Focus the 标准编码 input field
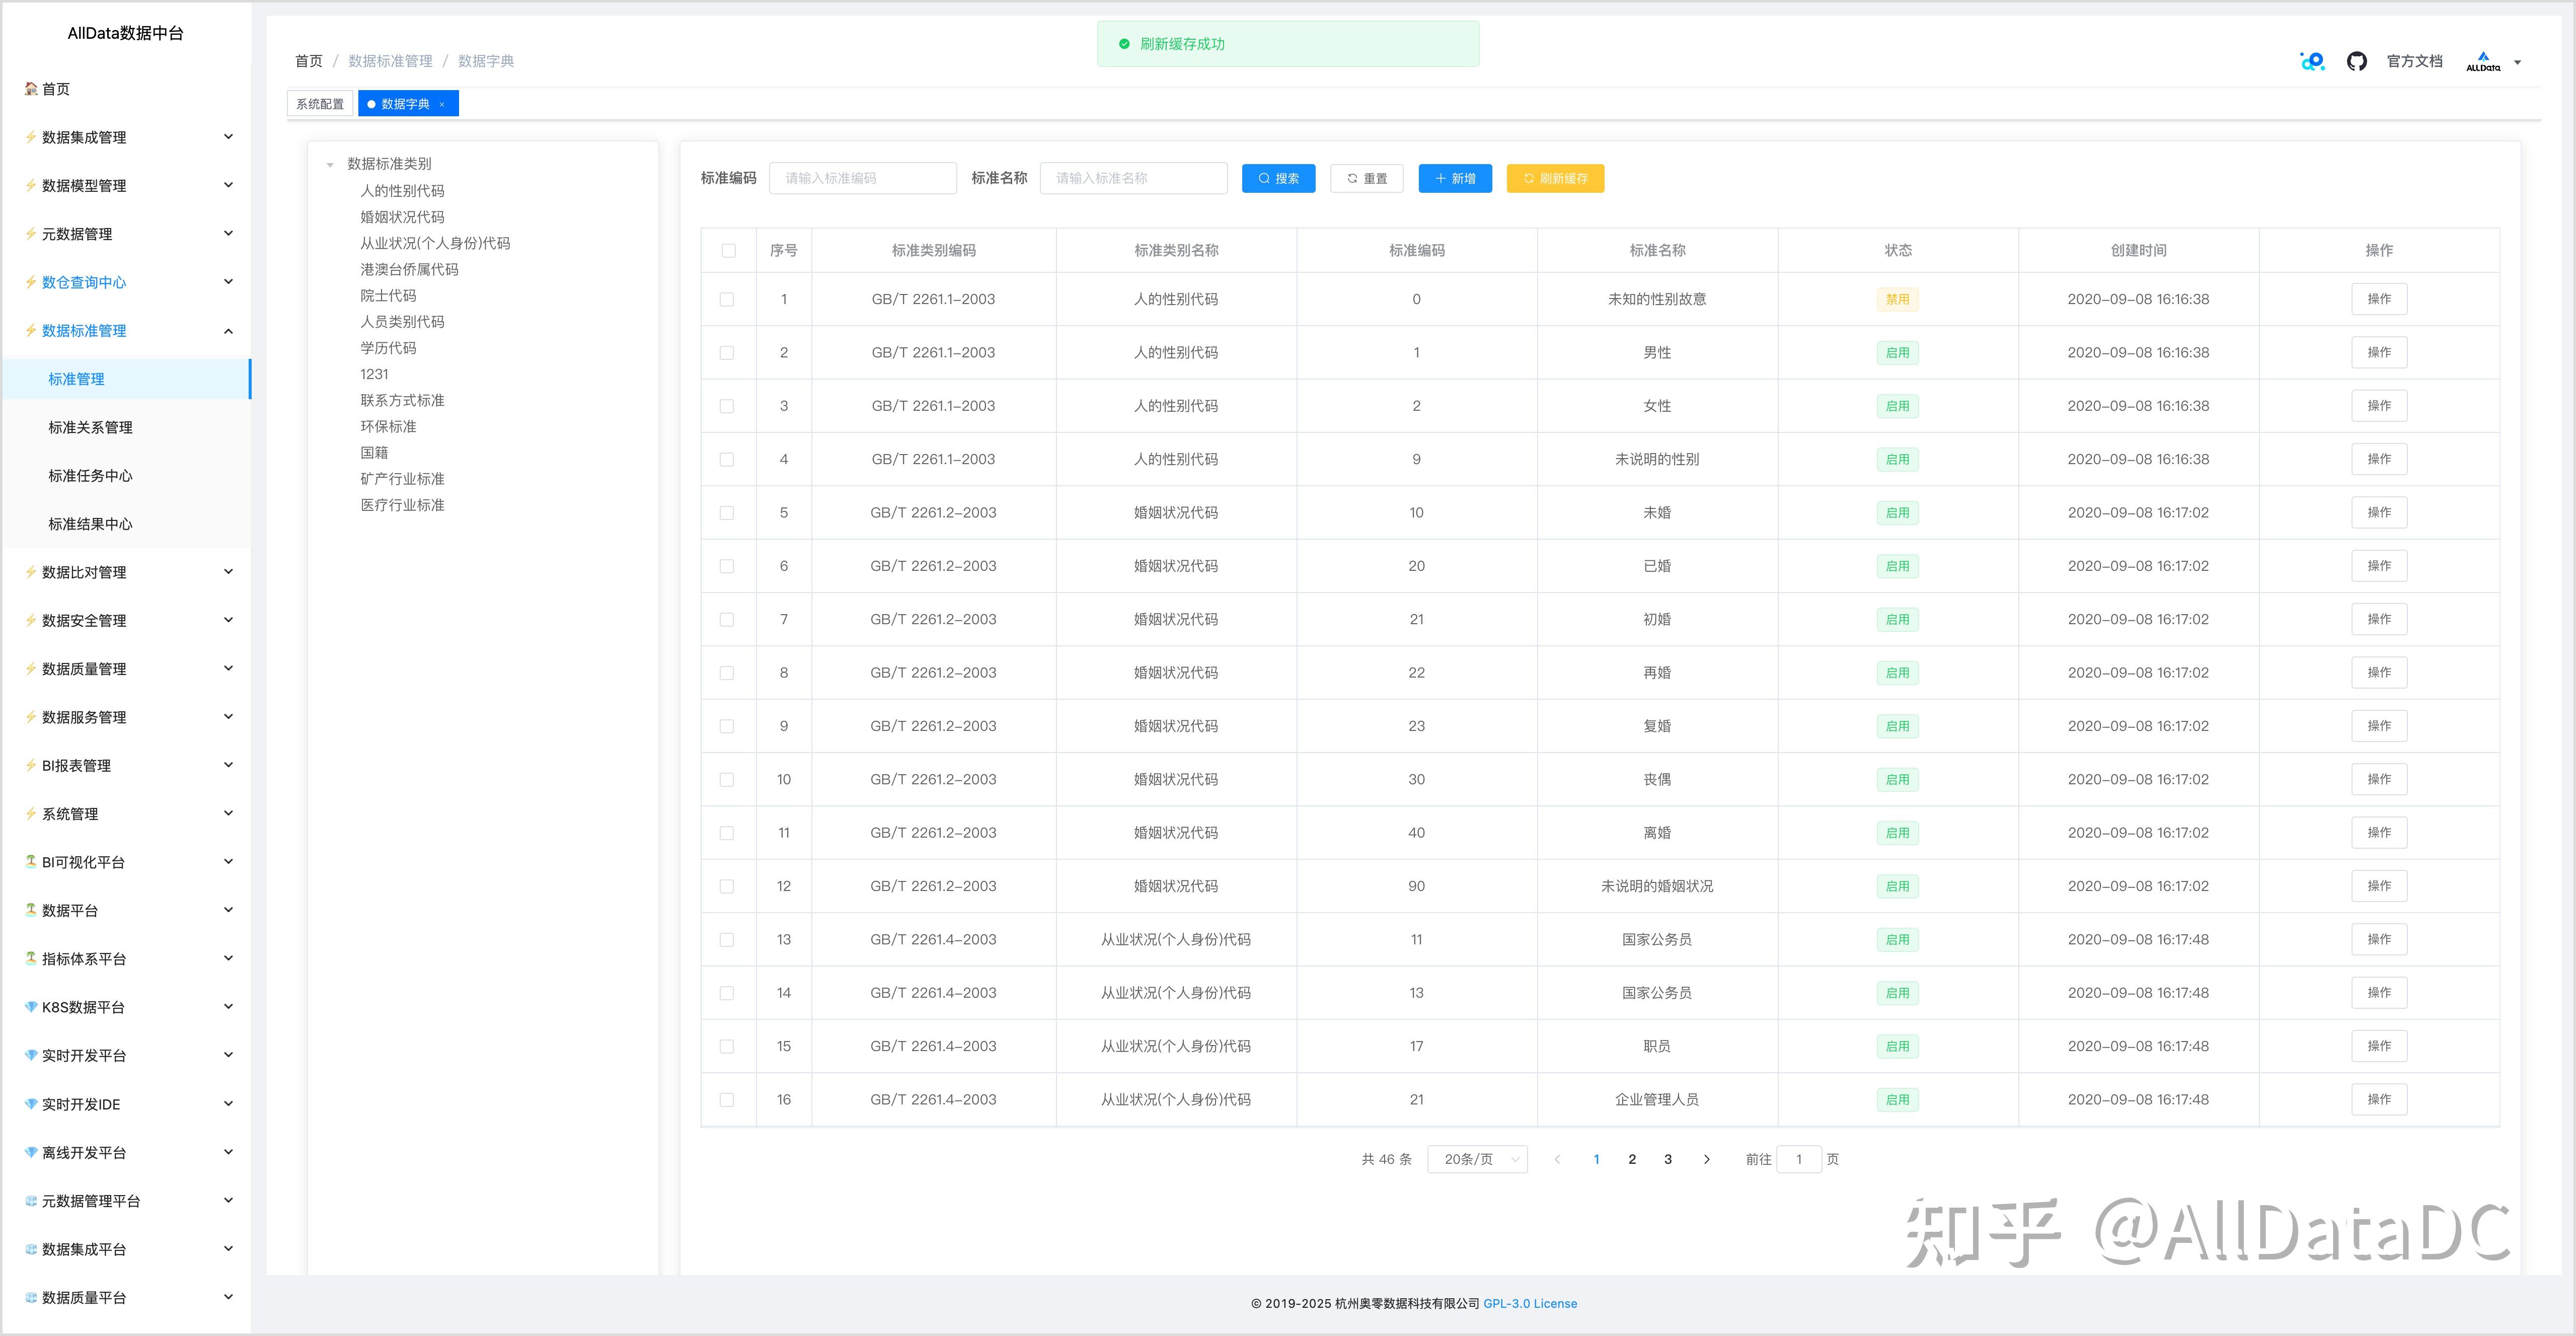The width and height of the screenshot is (2576, 1336). (x=862, y=178)
